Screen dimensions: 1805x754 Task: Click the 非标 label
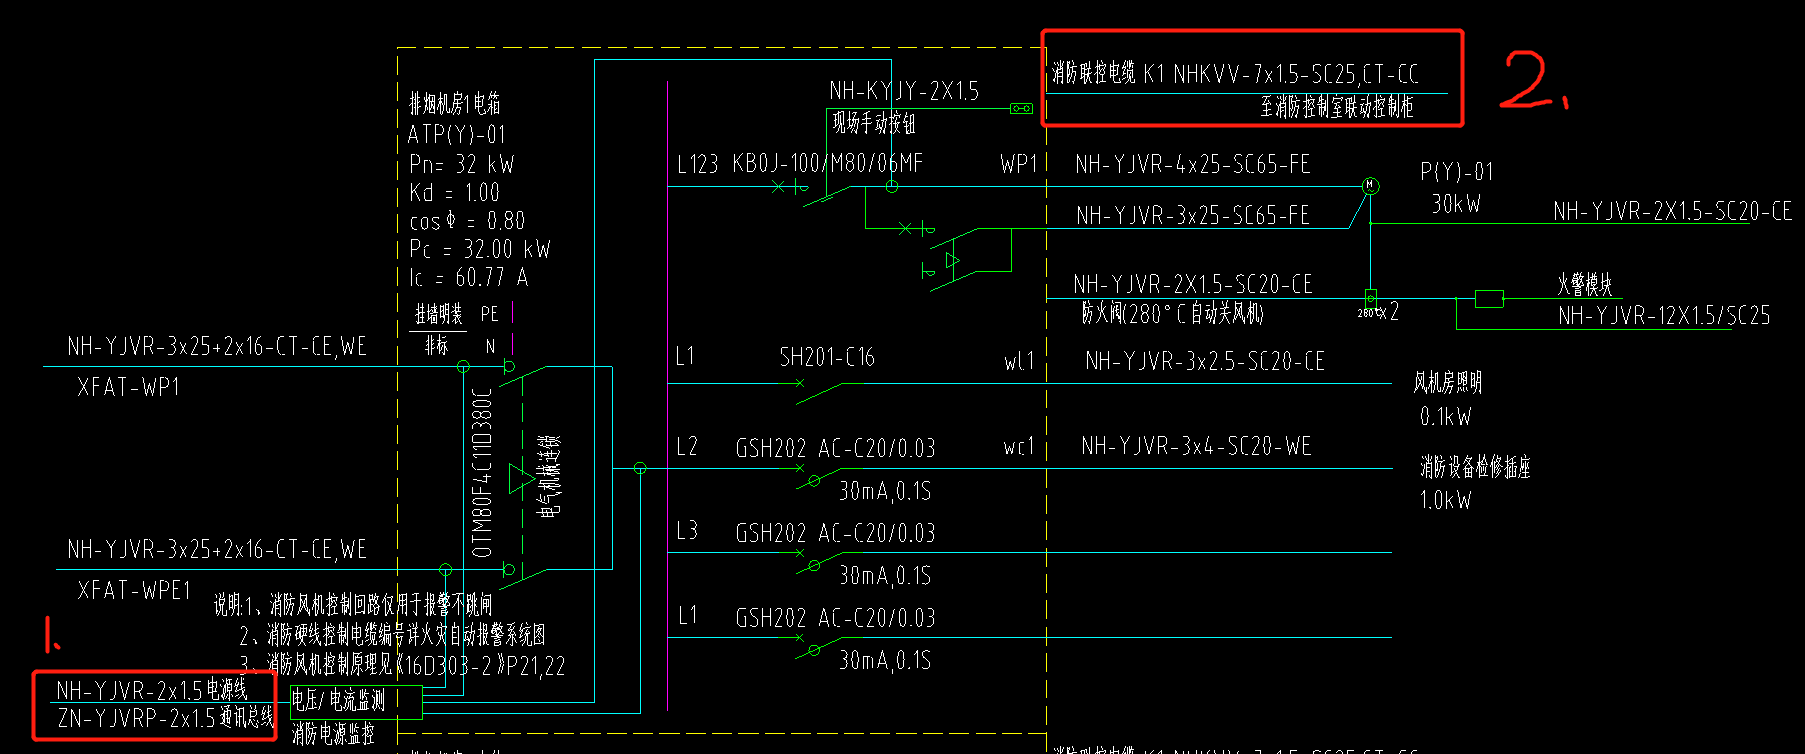[437, 345]
